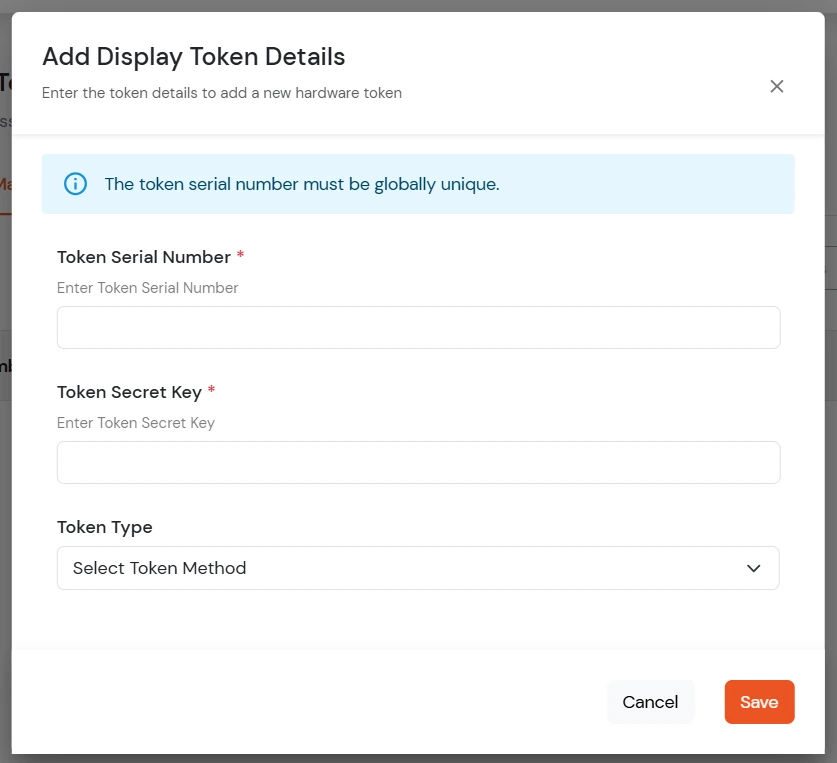Select the Token Method combo box

418,567
